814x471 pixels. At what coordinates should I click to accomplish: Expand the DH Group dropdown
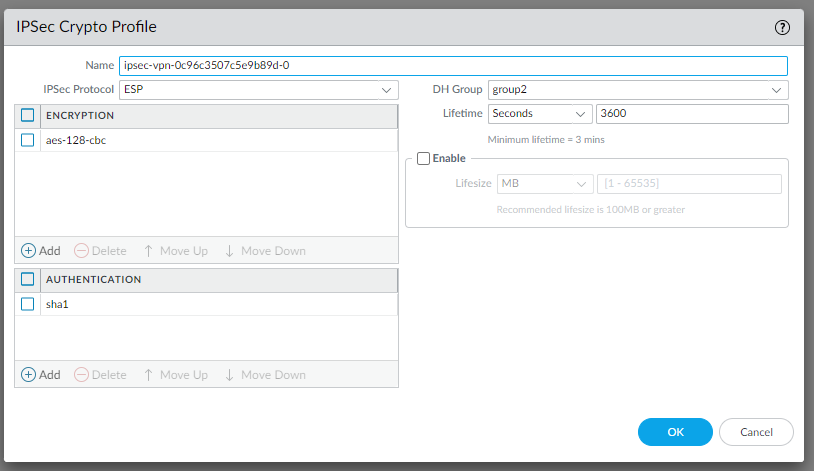637,90
